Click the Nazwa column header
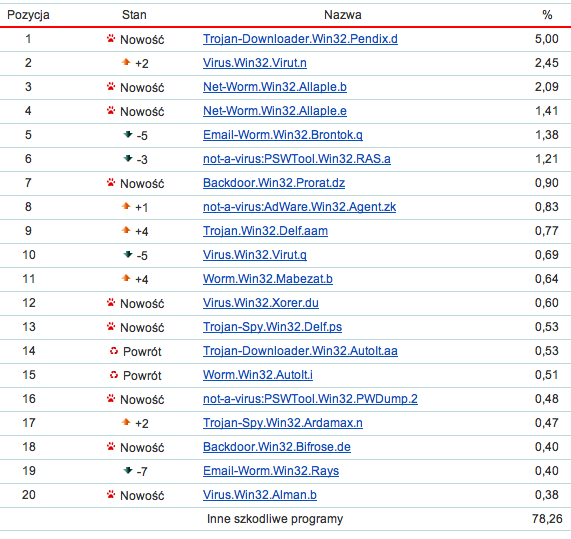This screenshot has height=539, width=571. tap(343, 15)
